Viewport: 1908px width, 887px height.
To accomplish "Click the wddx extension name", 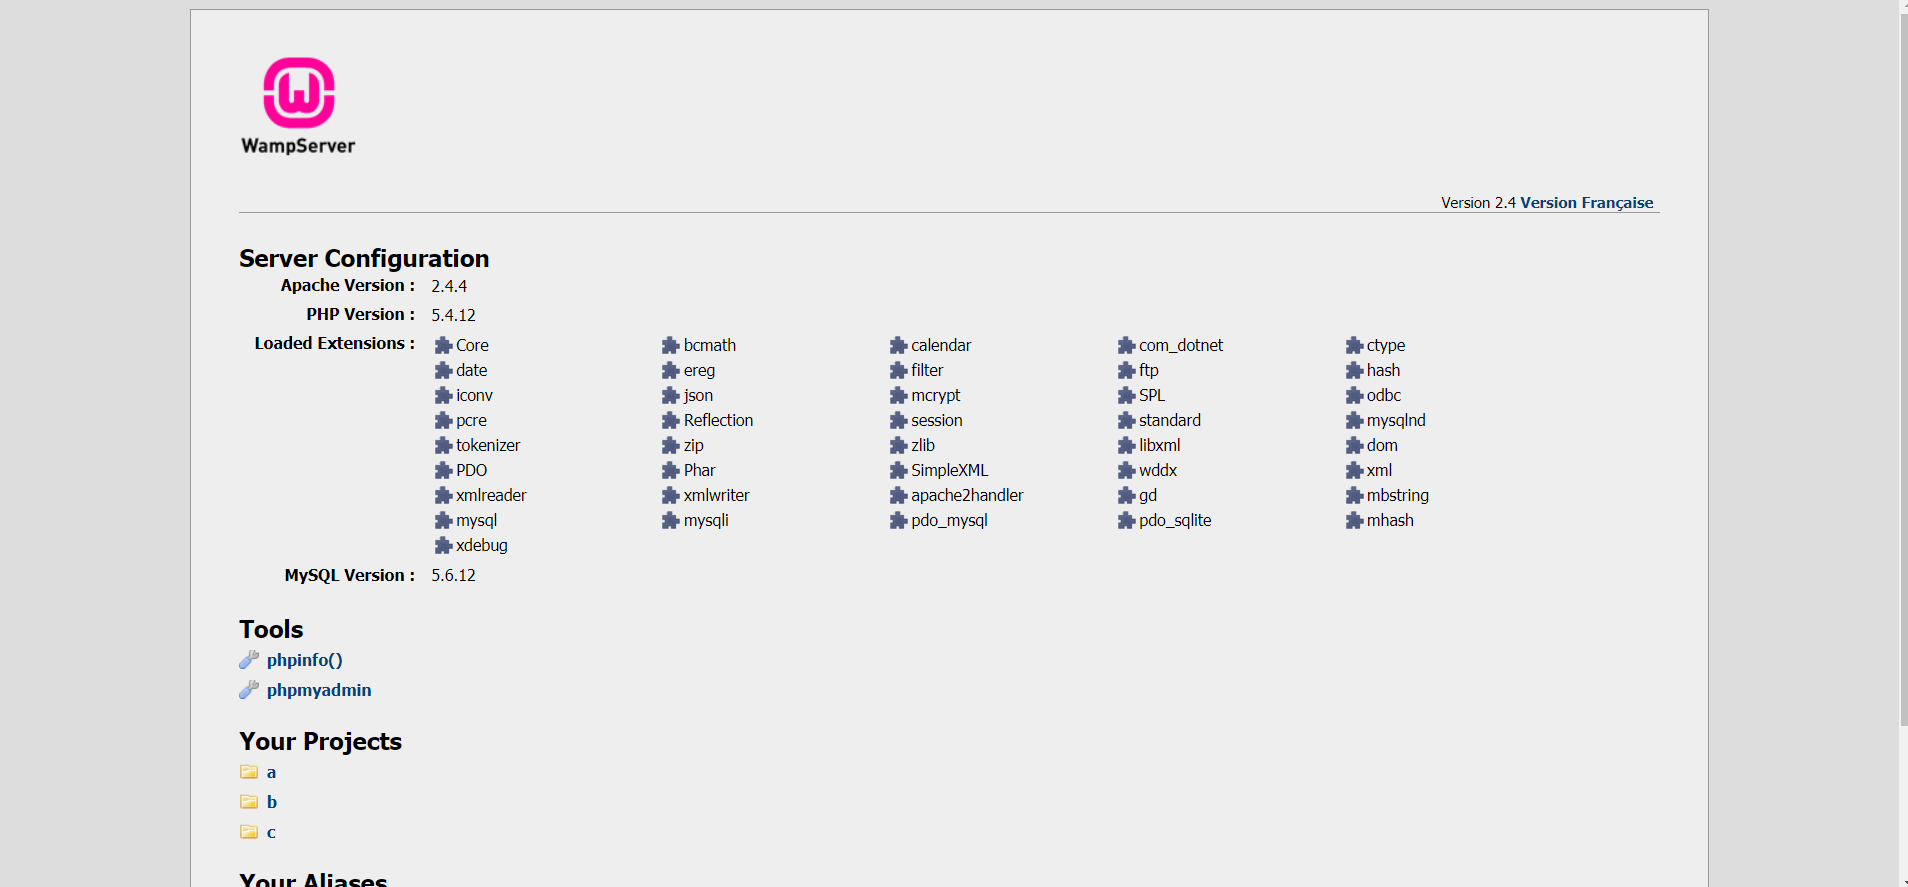I will [1158, 470].
